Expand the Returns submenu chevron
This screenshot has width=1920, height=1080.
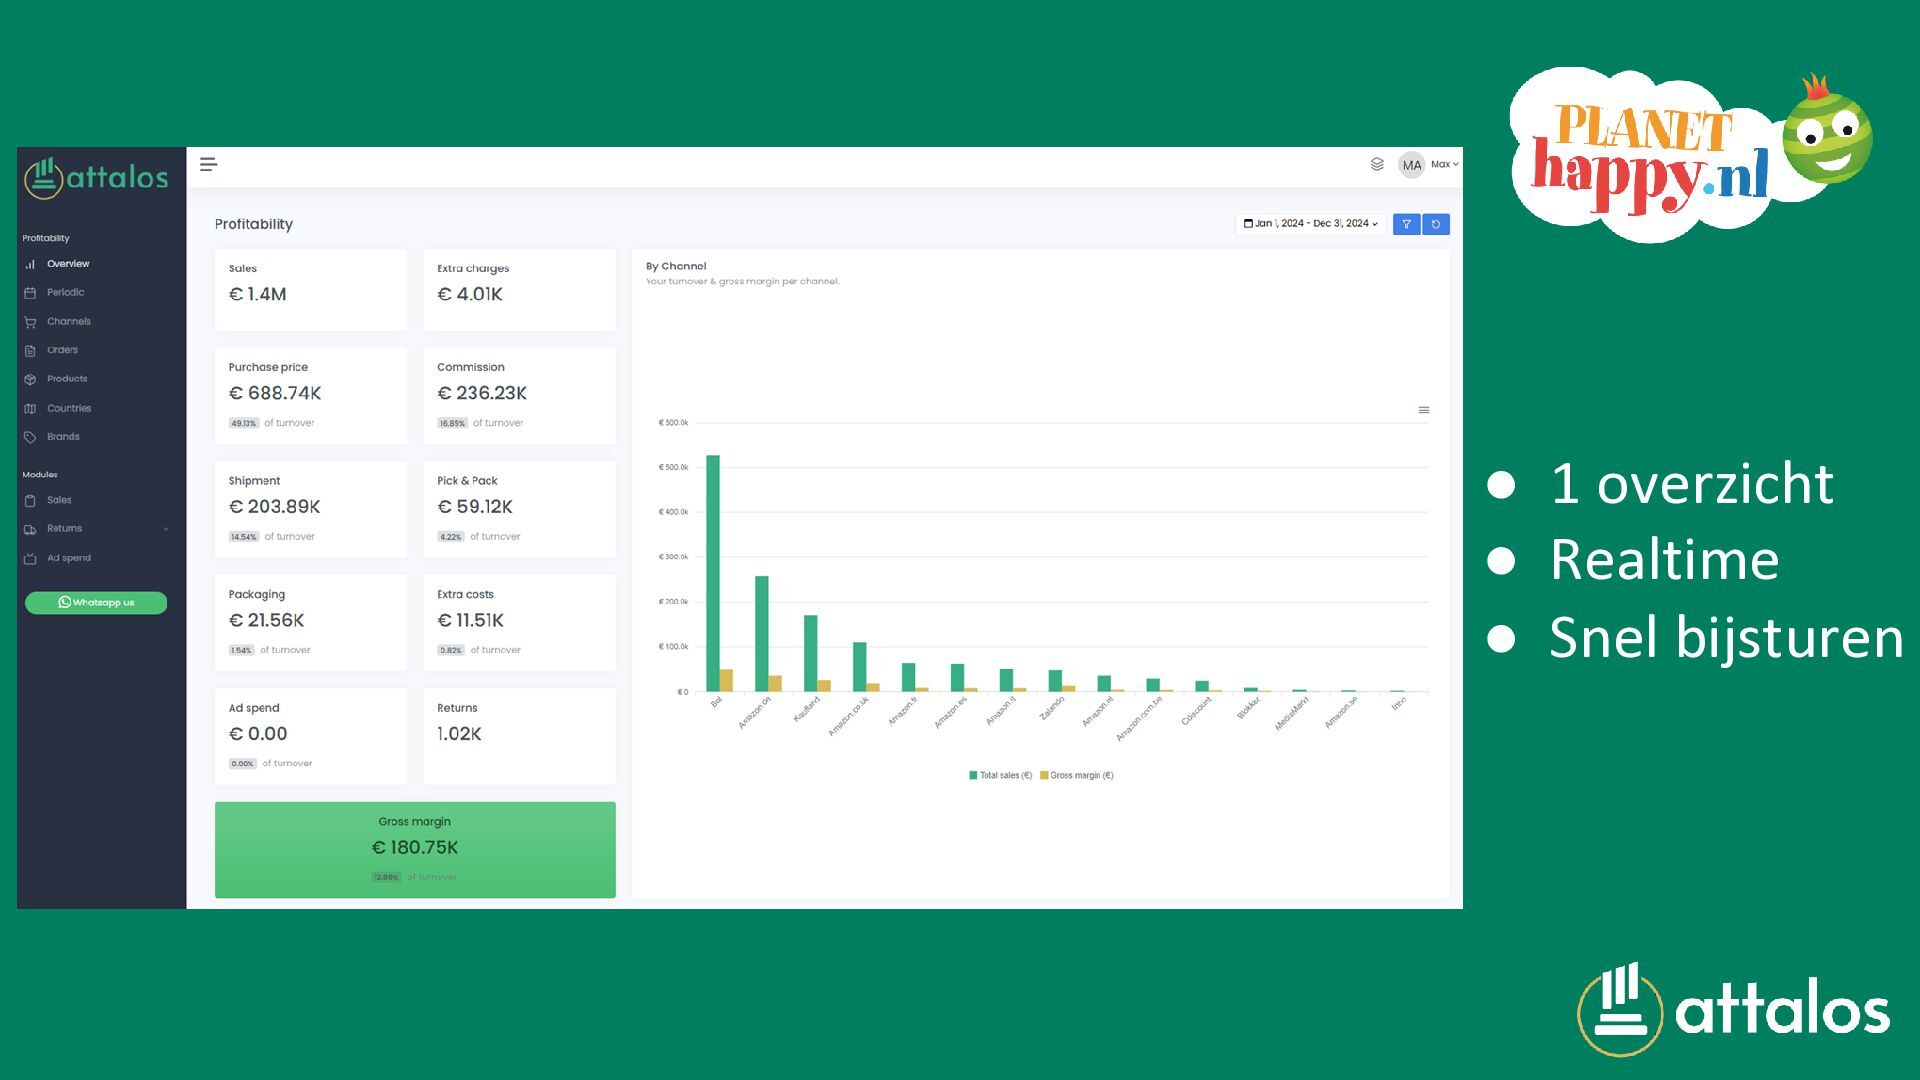[166, 529]
